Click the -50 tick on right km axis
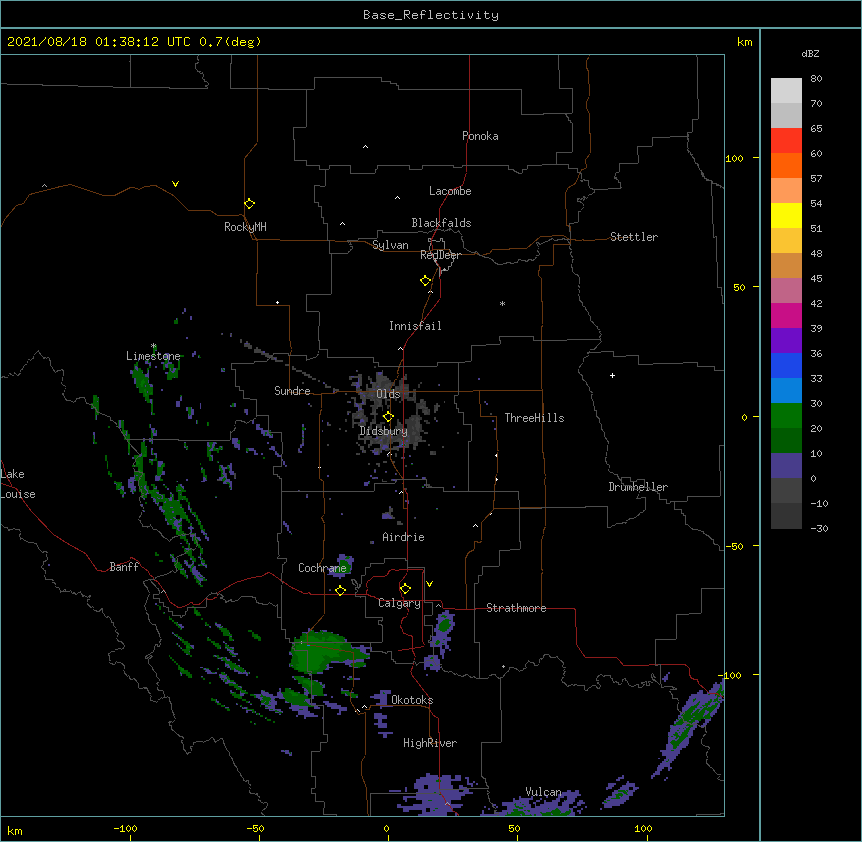 pyautogui.click(x=734, y=546)
